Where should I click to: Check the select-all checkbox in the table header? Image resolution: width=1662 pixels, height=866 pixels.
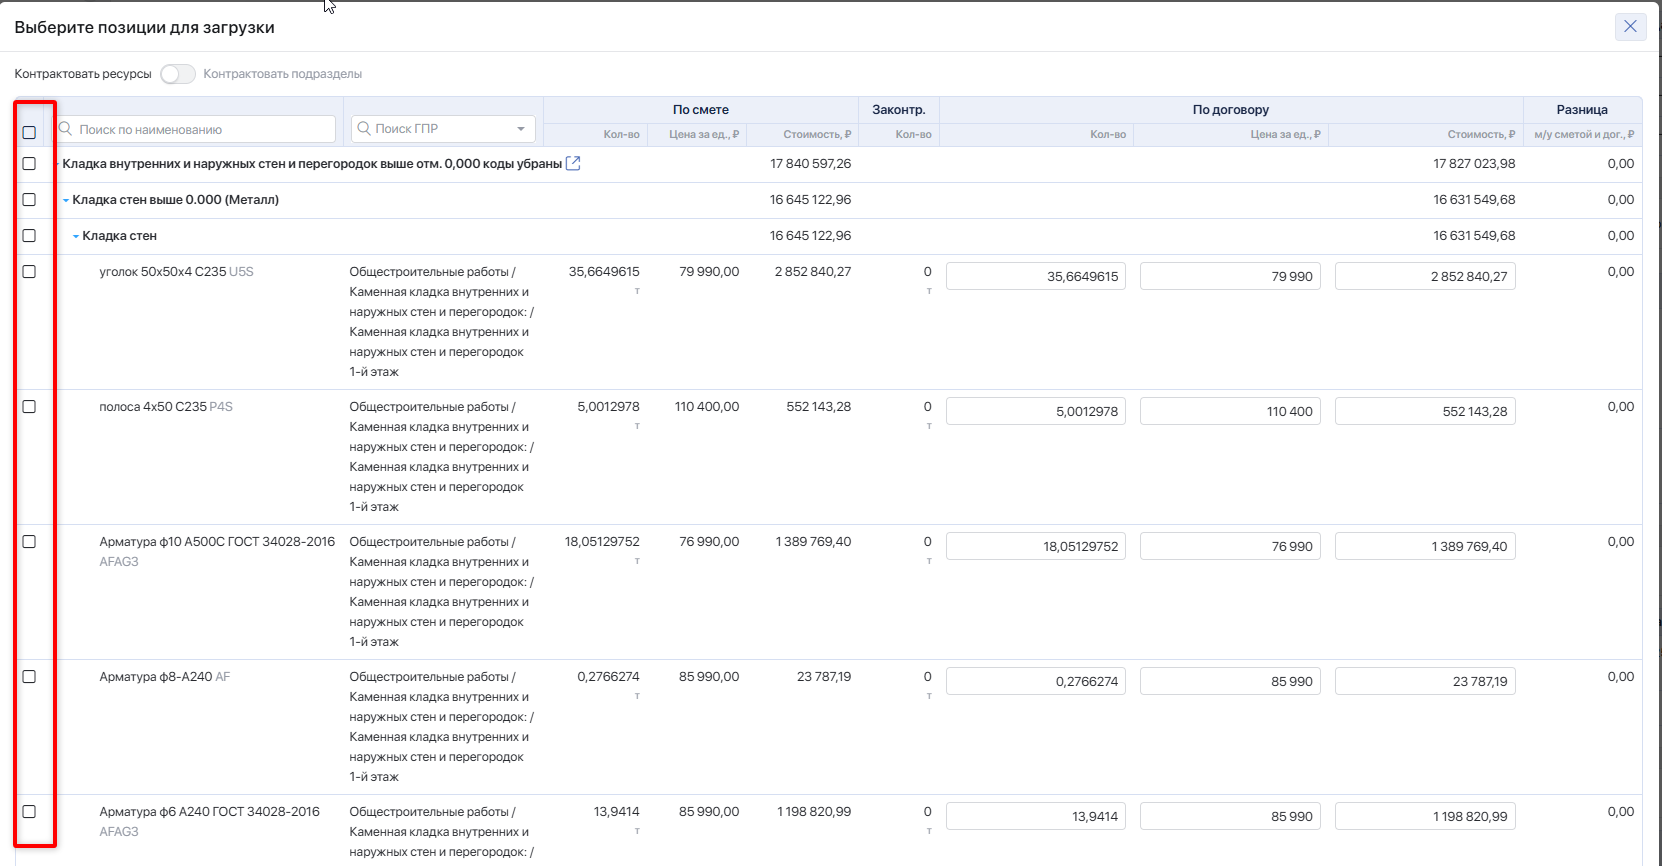(x=29, y=132)
